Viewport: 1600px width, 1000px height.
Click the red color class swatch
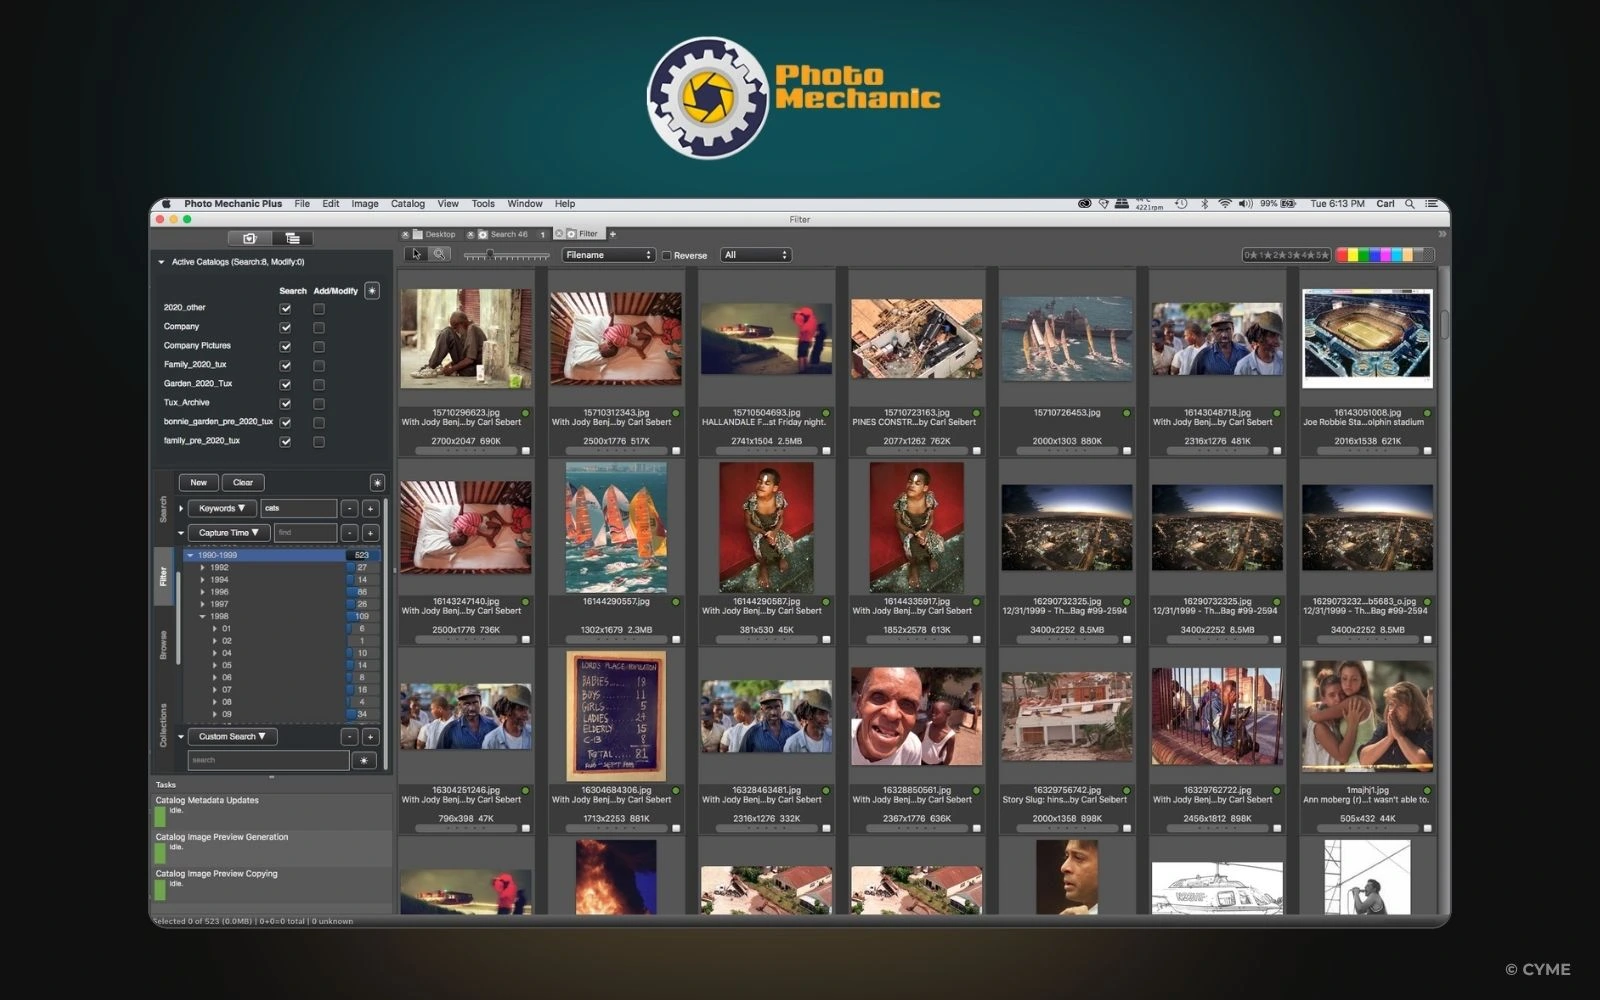[1344, 255]
